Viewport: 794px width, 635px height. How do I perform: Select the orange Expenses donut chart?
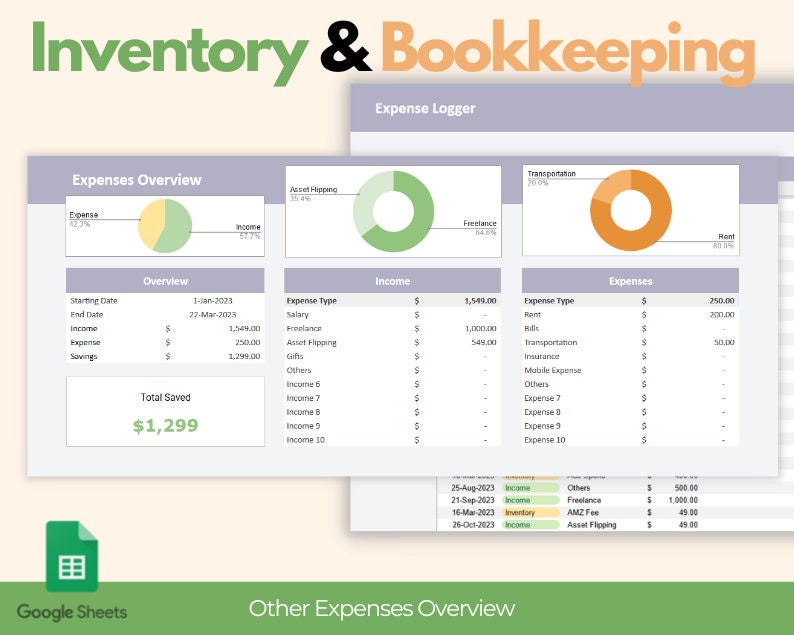[x=631, y=210]
